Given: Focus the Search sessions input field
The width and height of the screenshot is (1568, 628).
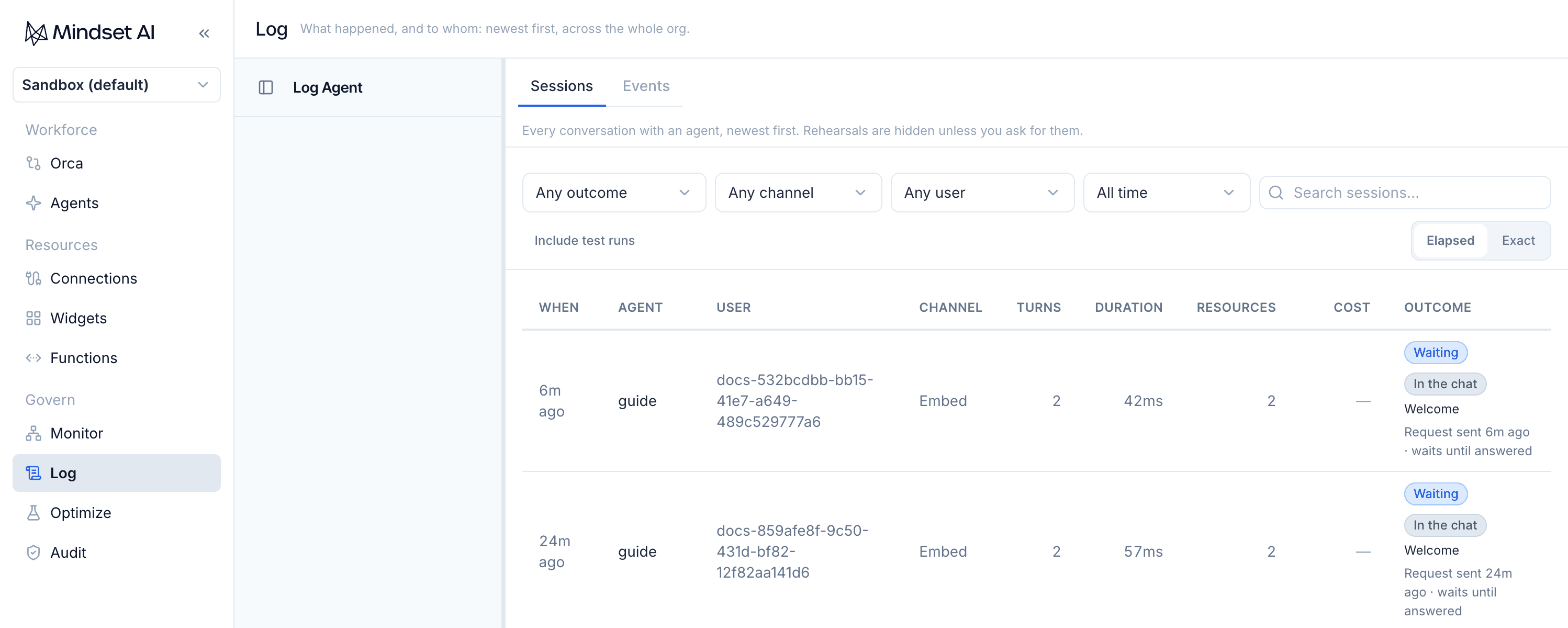Looking at the screenshot, I should (1405, 193).
